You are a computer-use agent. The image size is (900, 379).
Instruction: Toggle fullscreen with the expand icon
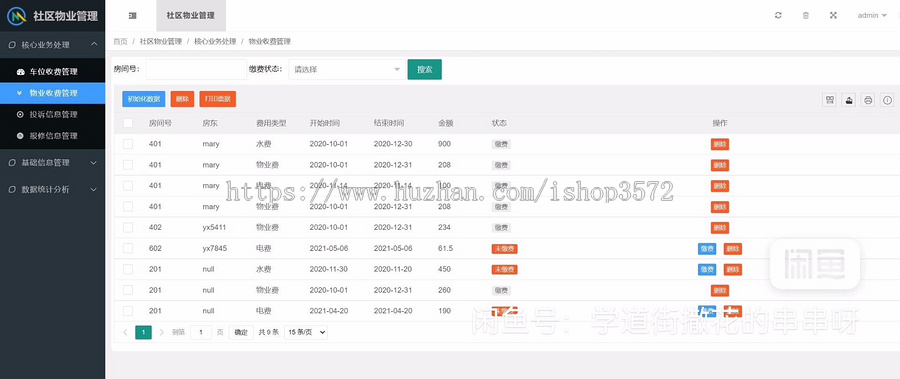point(833,16)
